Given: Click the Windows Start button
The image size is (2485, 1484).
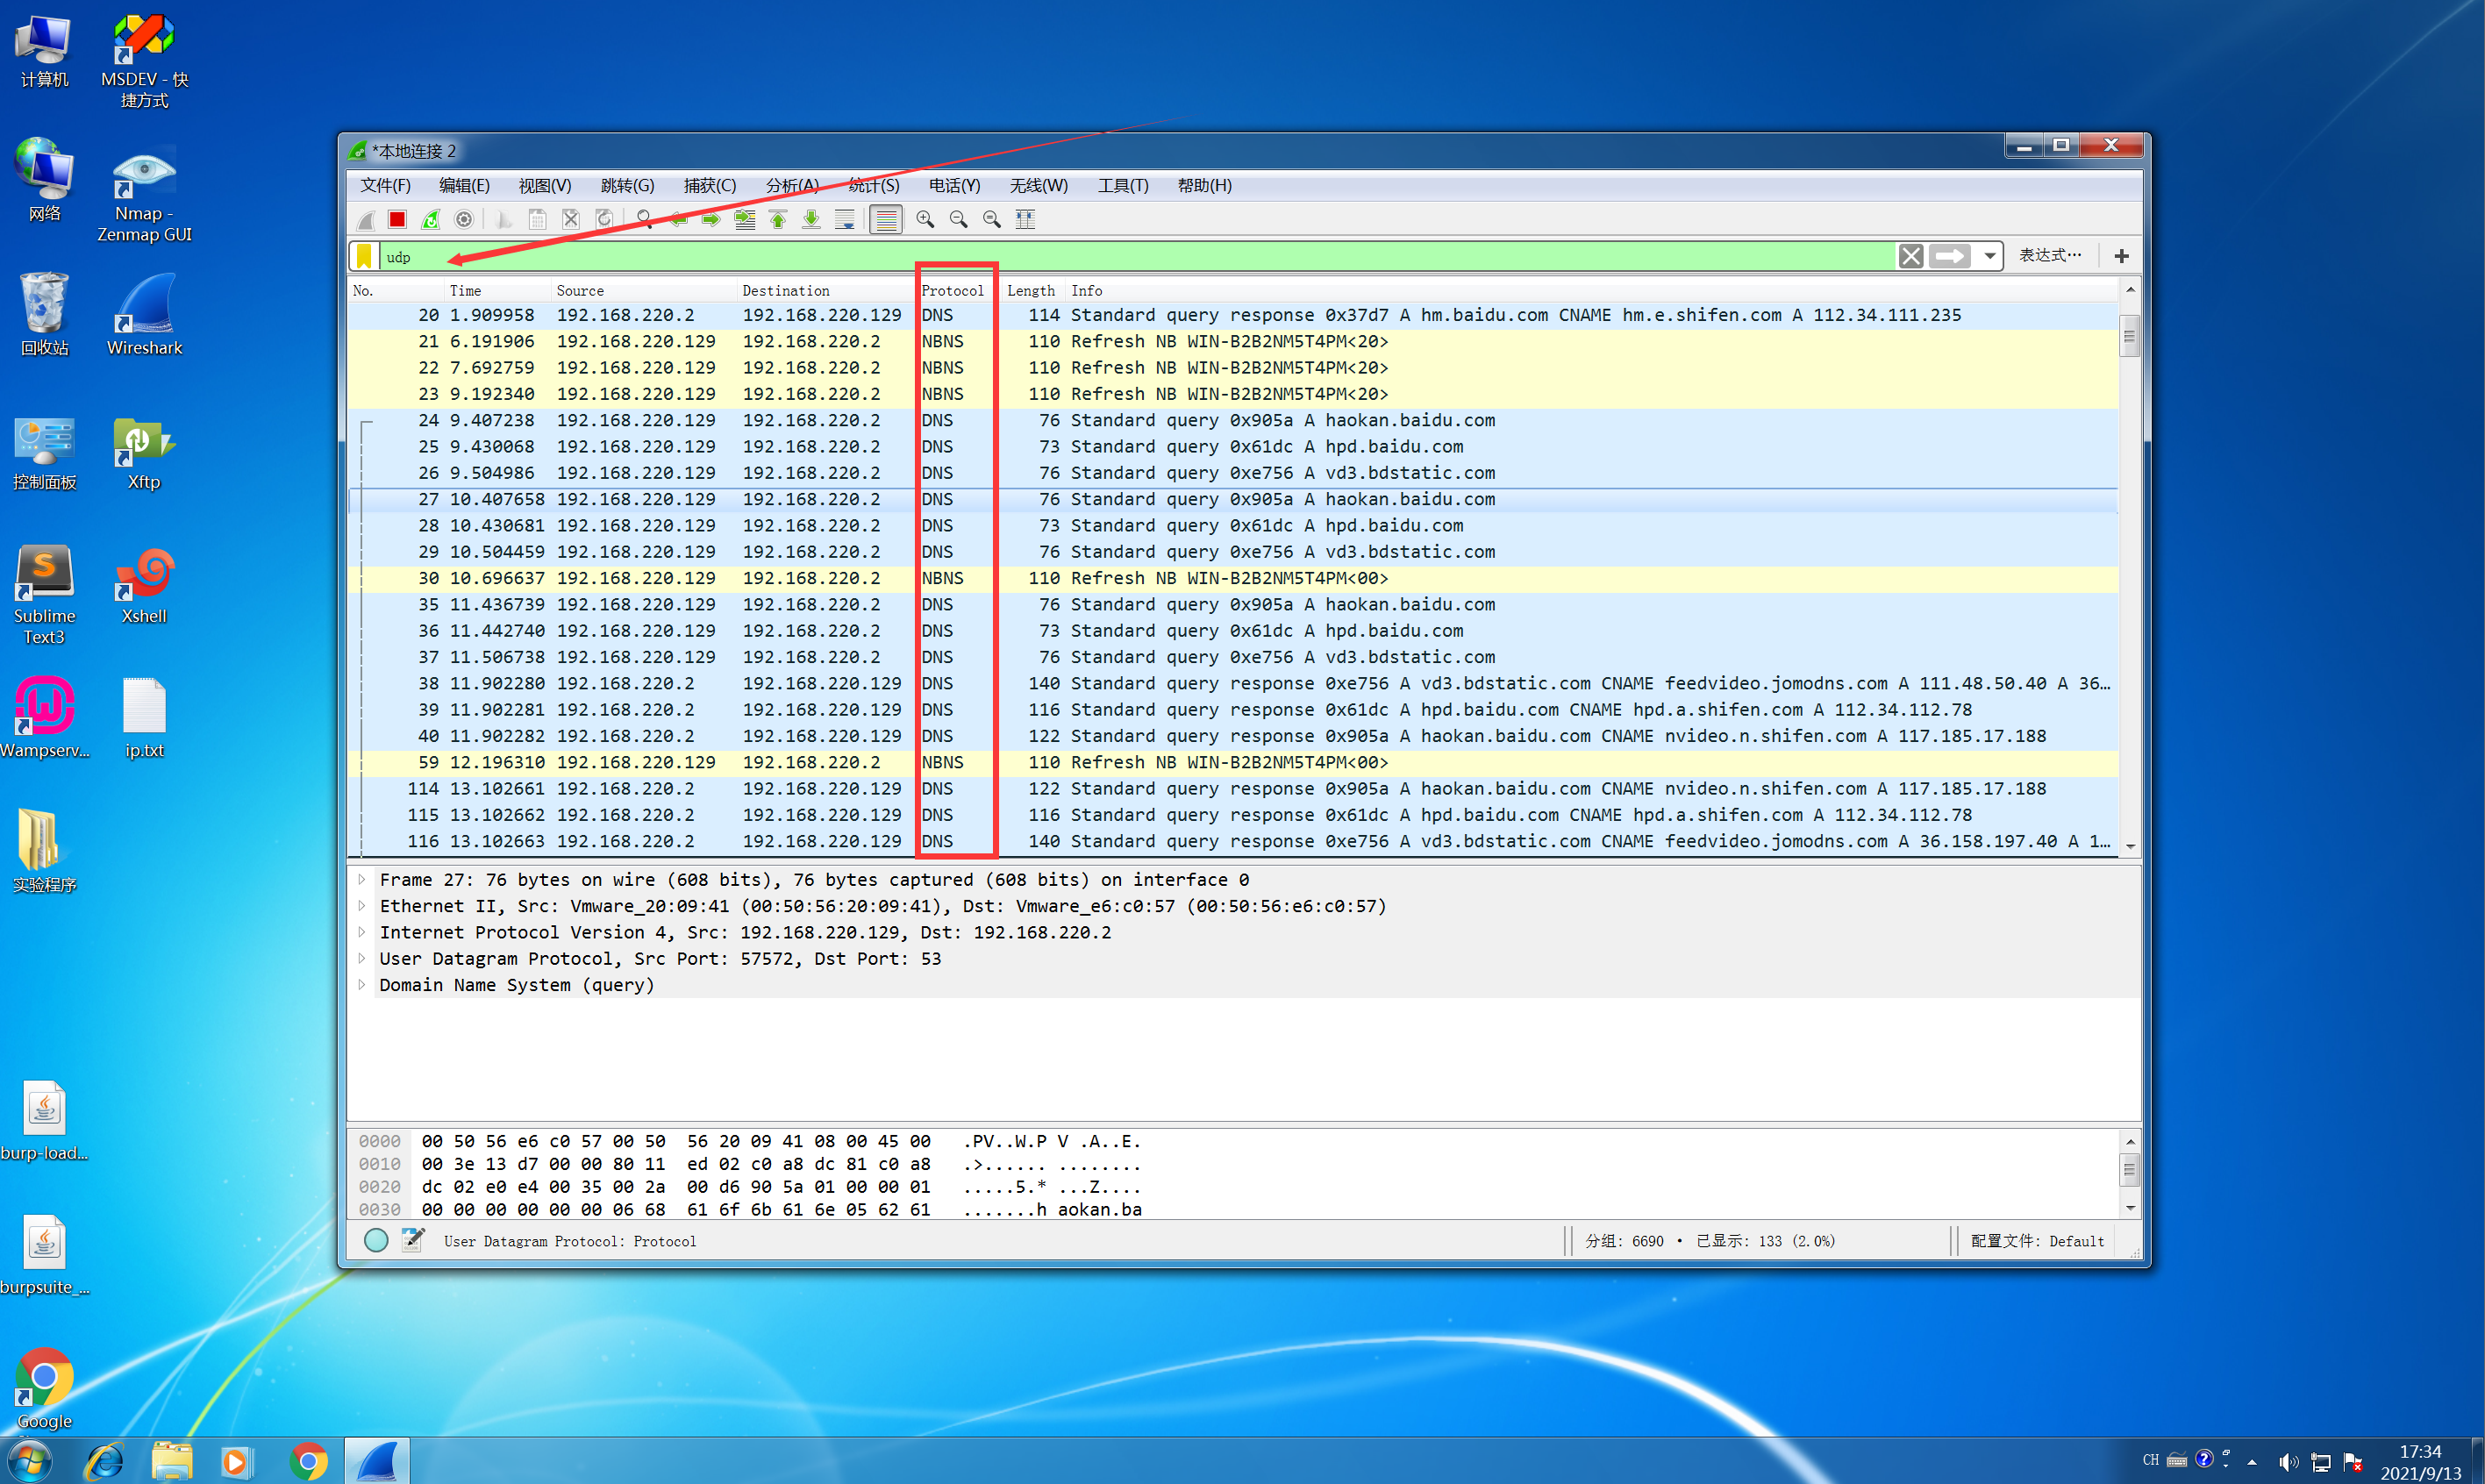Looking at the screenshot, I should 30,1461.
